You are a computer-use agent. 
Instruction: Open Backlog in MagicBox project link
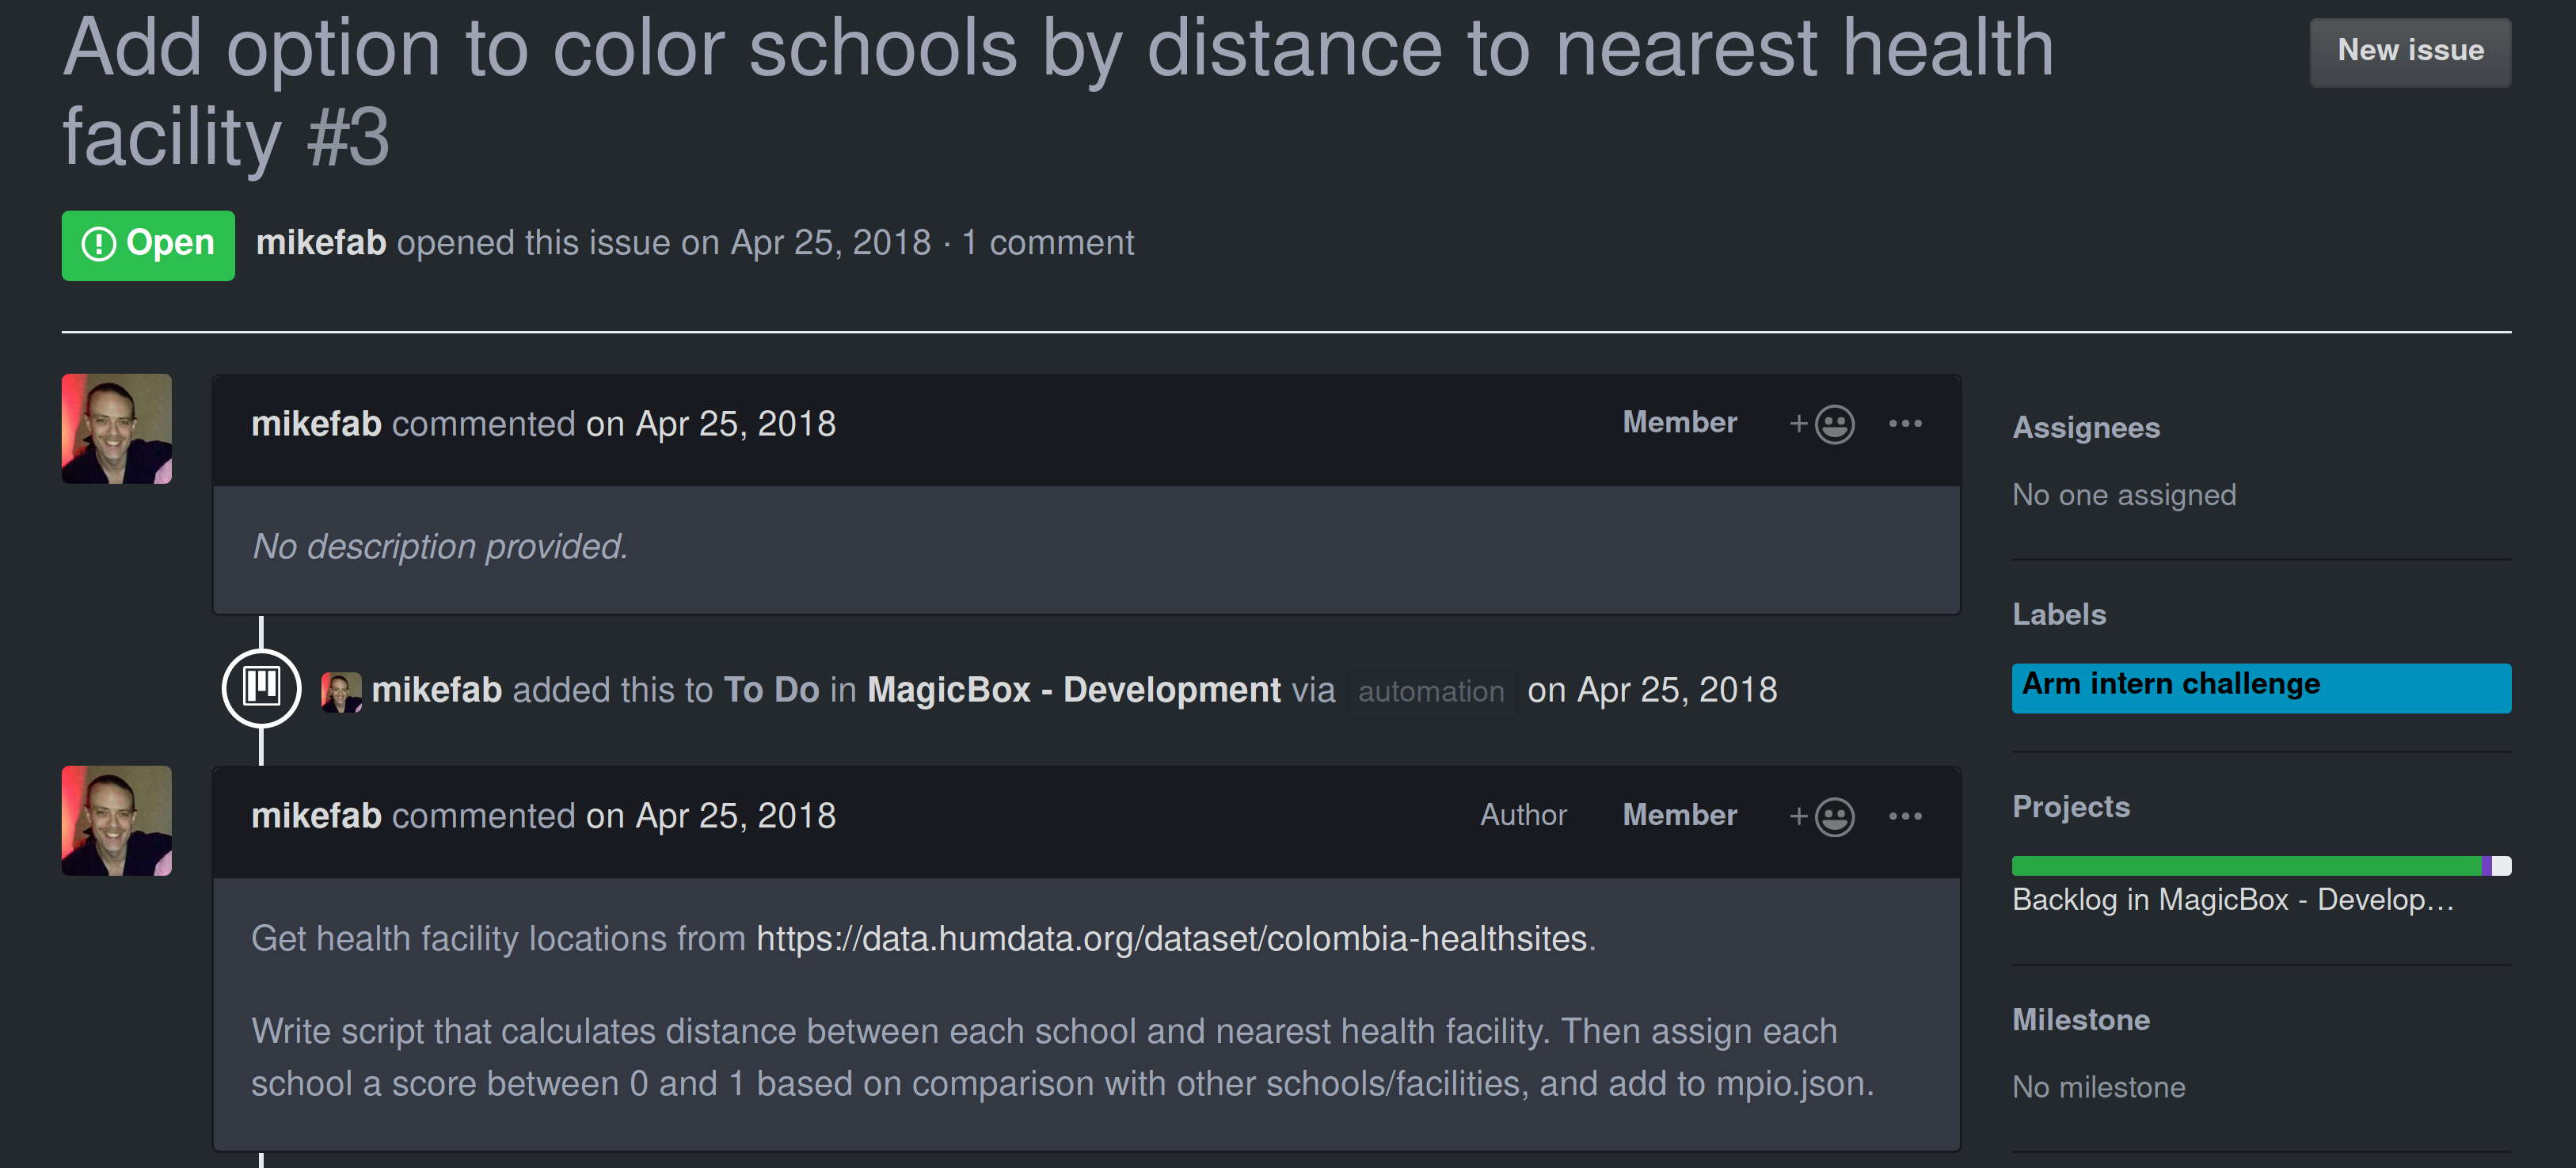(x=2232, y=900)
